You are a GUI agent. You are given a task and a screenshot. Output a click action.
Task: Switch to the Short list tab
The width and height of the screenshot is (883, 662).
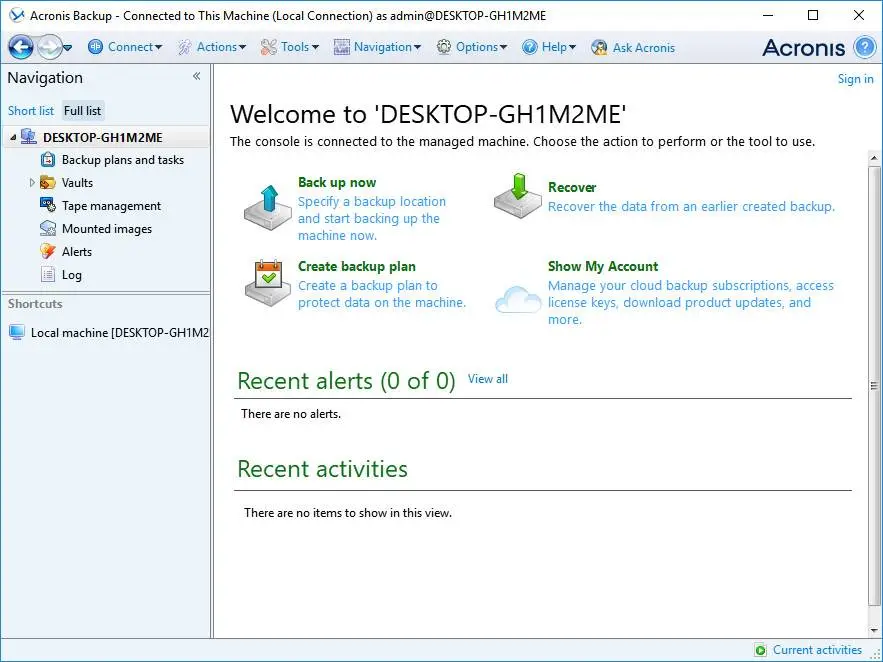(31, 111)
